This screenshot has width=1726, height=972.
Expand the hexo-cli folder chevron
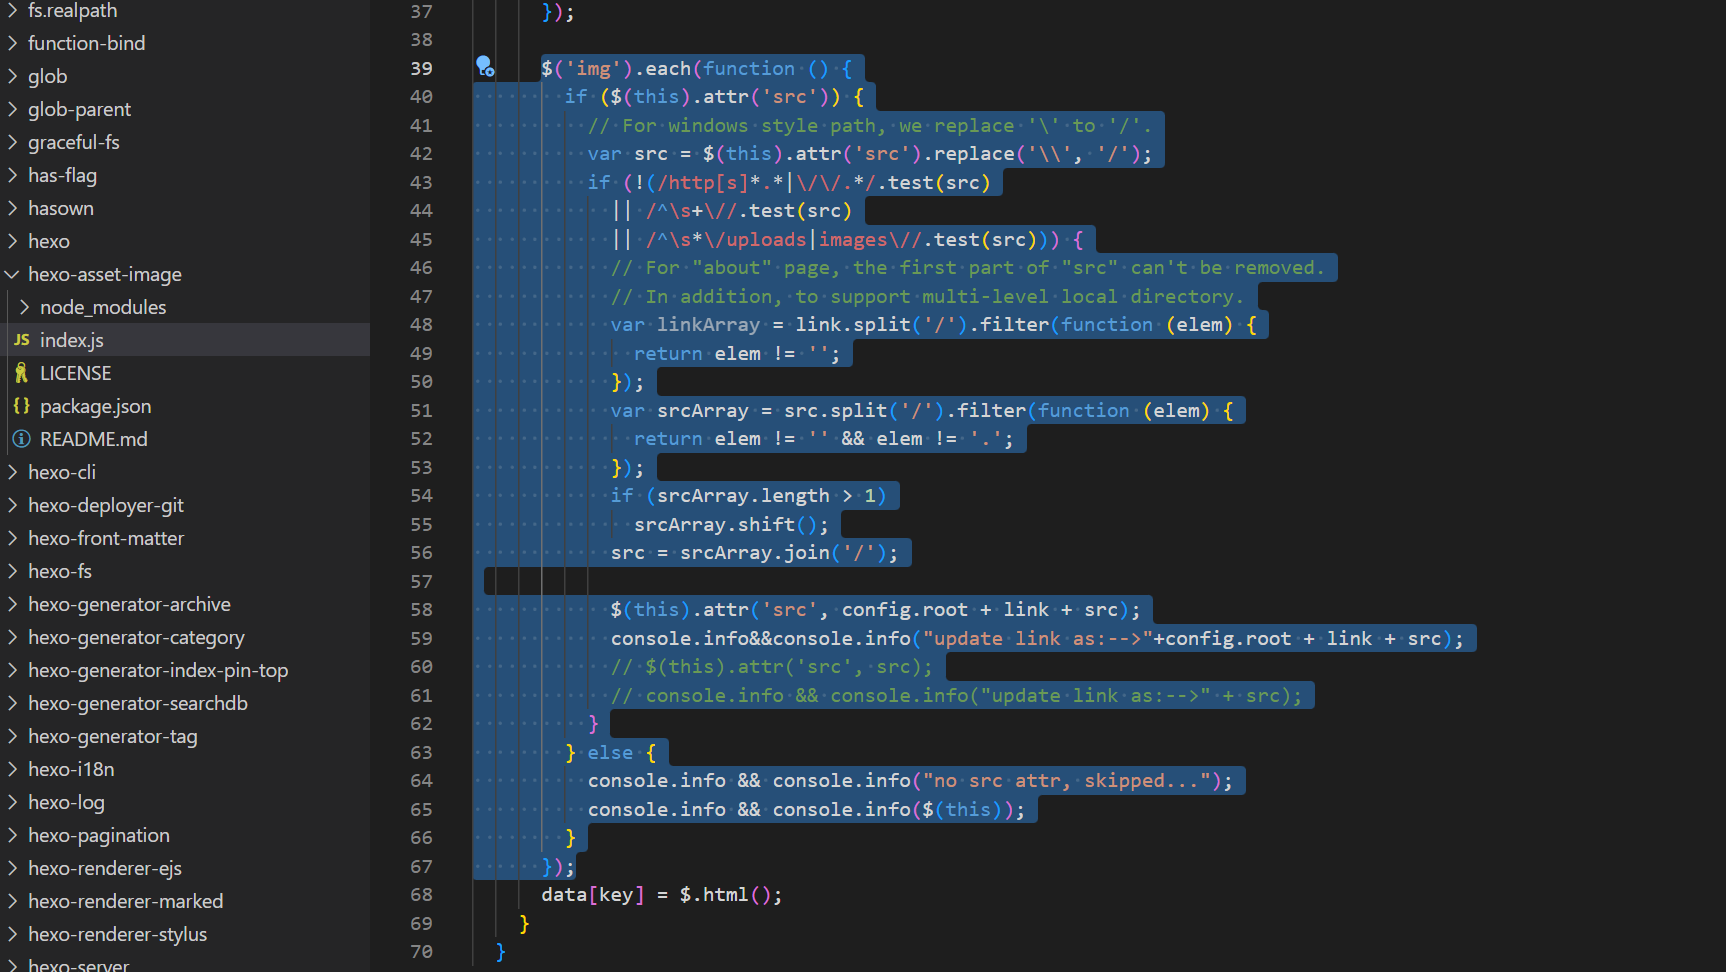click(13, 472)
